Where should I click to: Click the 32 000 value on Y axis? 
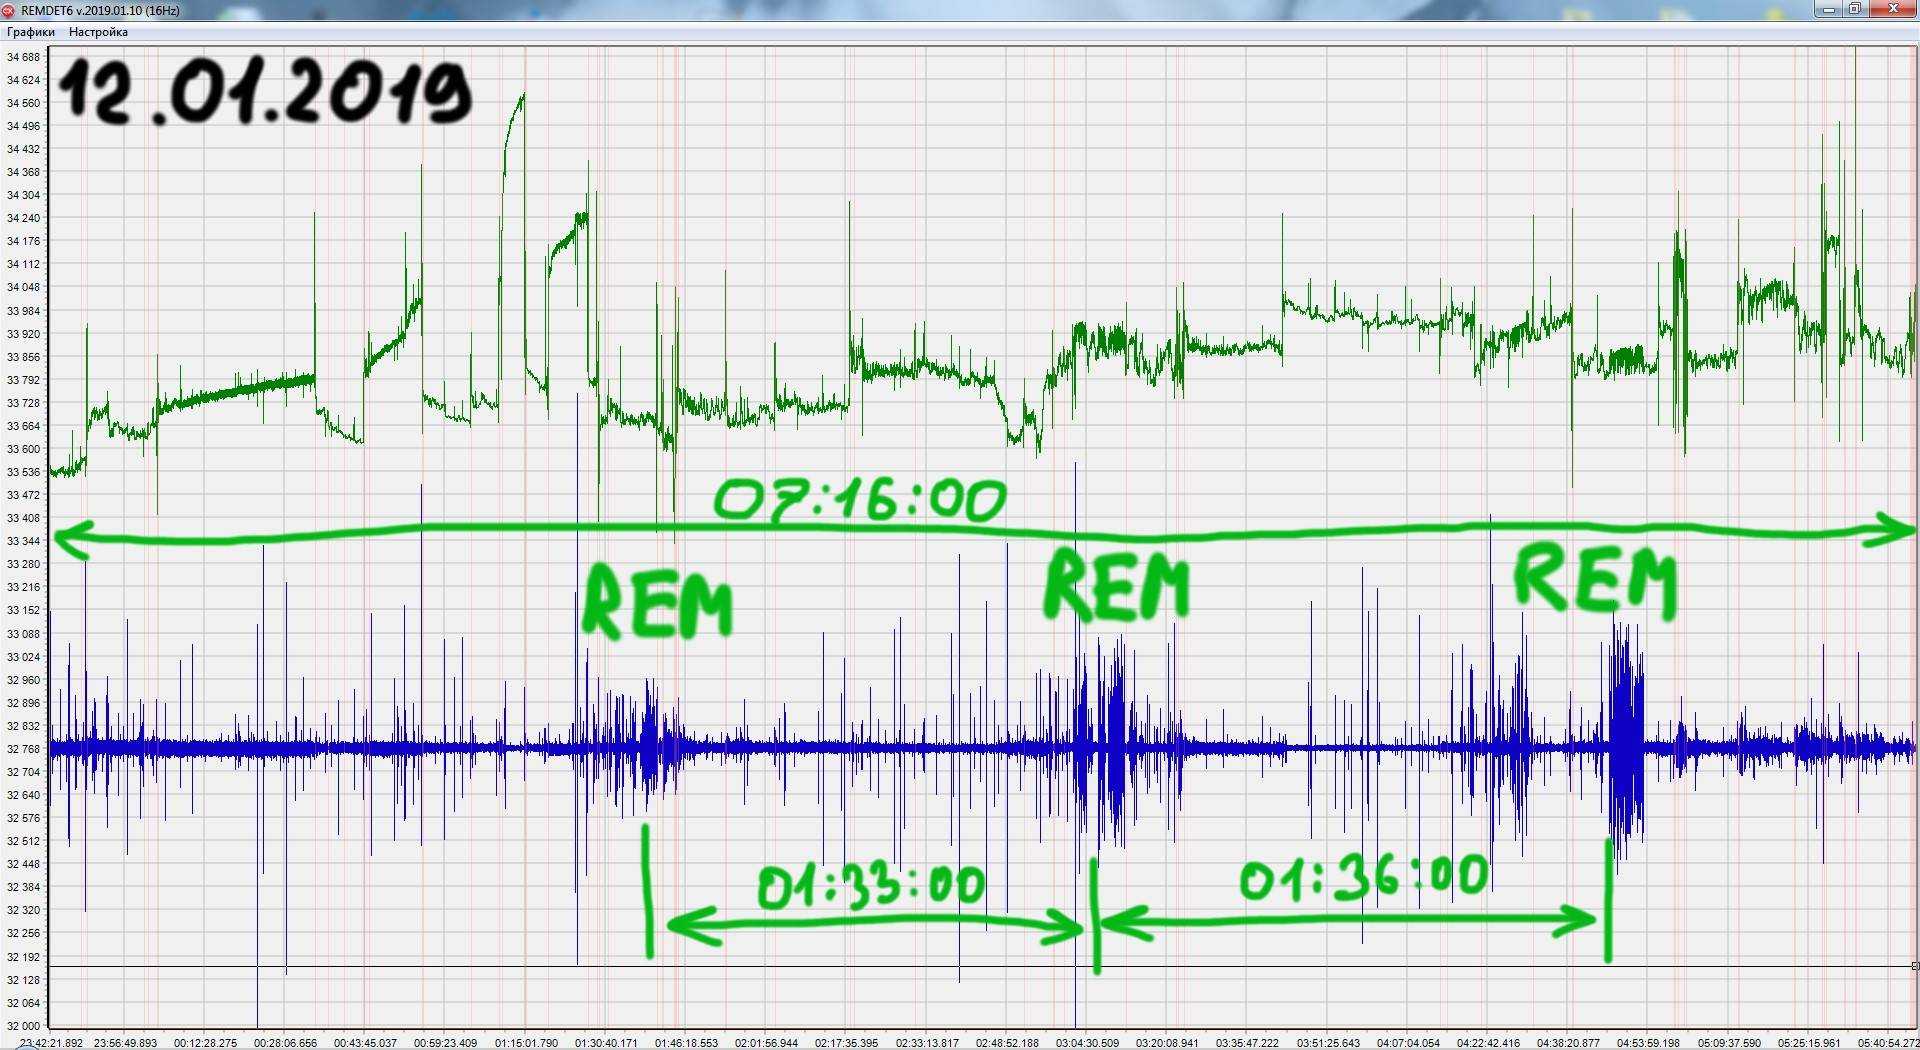23,1026
